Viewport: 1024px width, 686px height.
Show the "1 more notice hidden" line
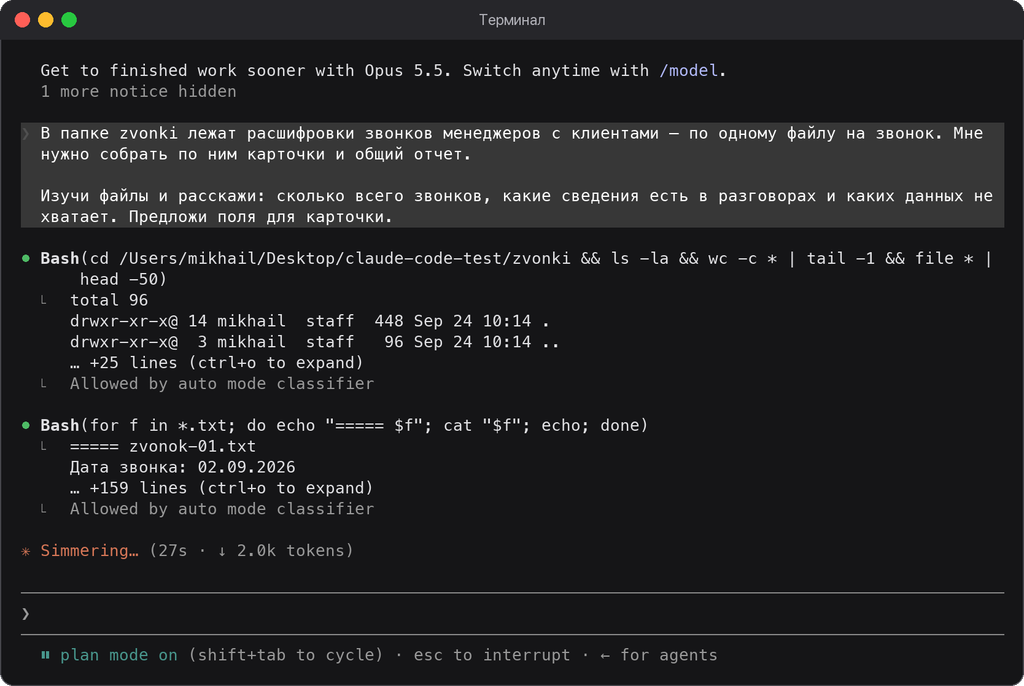138,91
